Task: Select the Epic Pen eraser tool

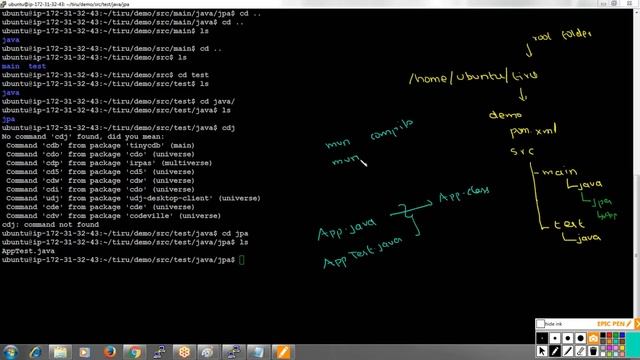Action: (x=580, y=351)
